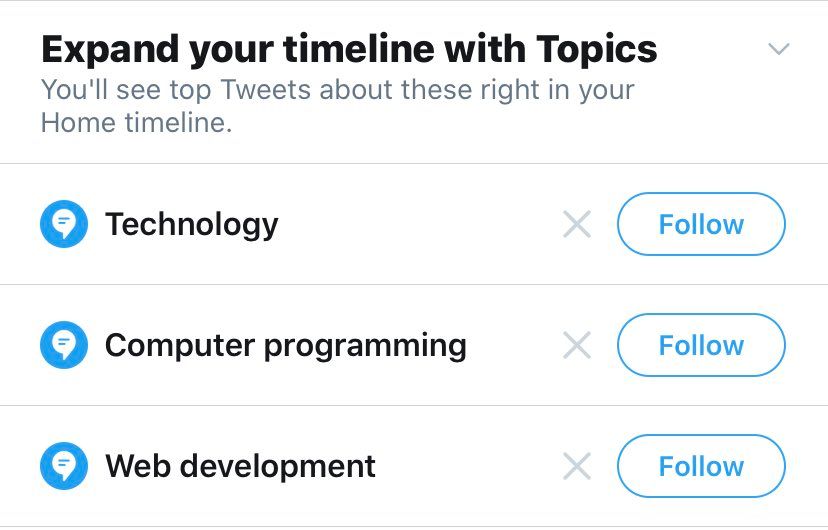Remove Web development suggestion using X
This screenshot has height=530, width=828.
(577, 466)
